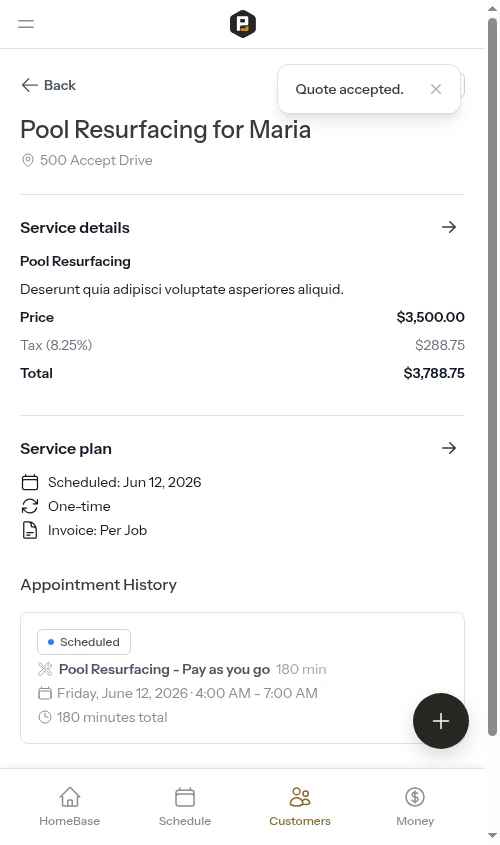The height and width of the screenshot is (845, 500).
Task: Open the Pool Resurfacing appointment link
Action: tap(164, 669)
